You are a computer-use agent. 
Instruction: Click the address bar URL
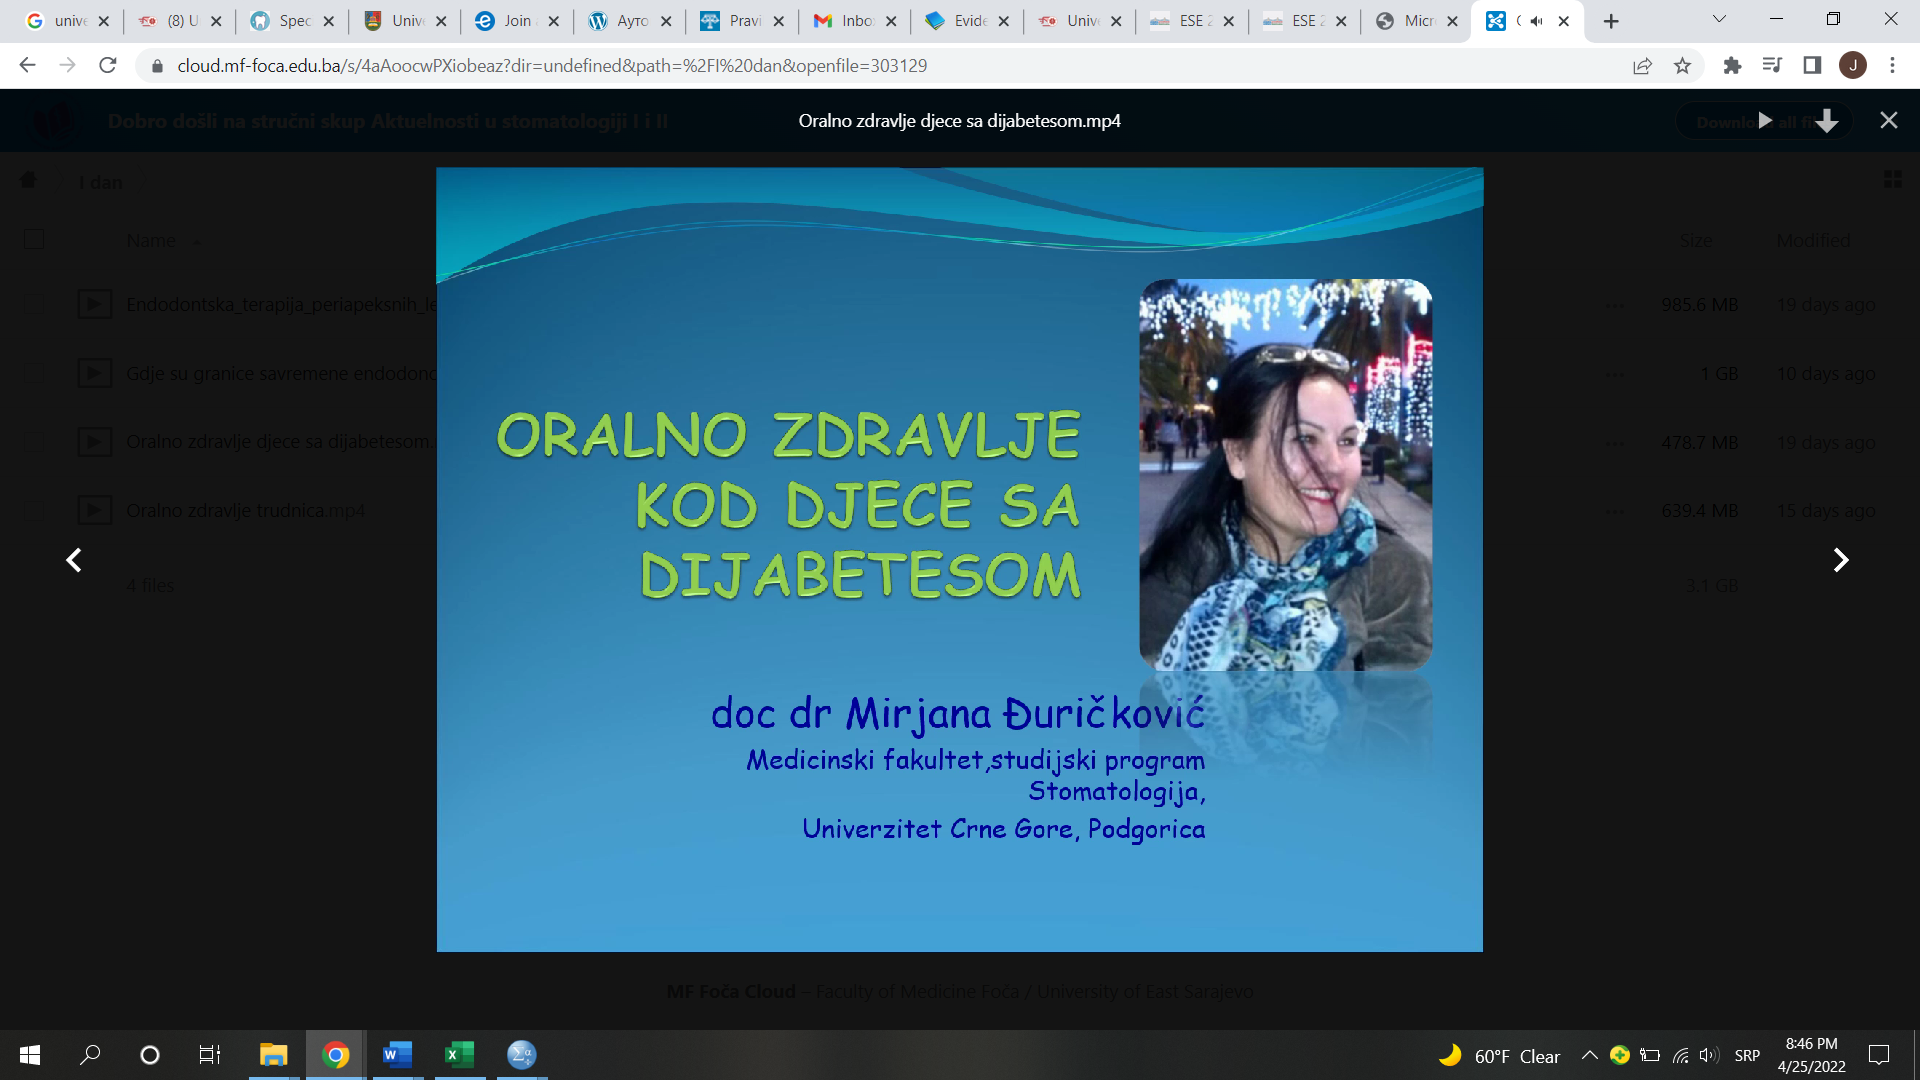pyautogui.click(x=552, y=65)
